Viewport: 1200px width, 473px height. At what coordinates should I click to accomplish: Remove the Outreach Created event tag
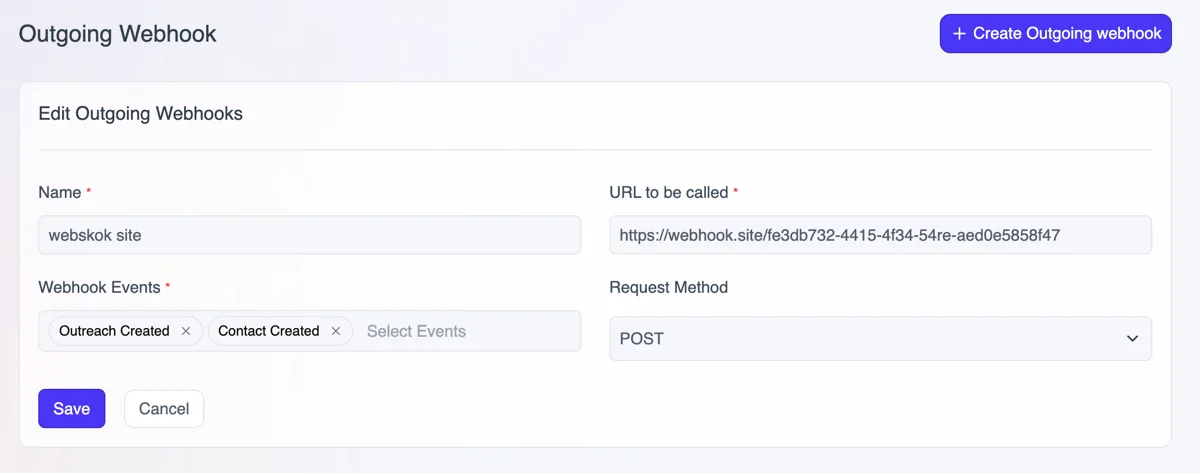click(186, 331)
